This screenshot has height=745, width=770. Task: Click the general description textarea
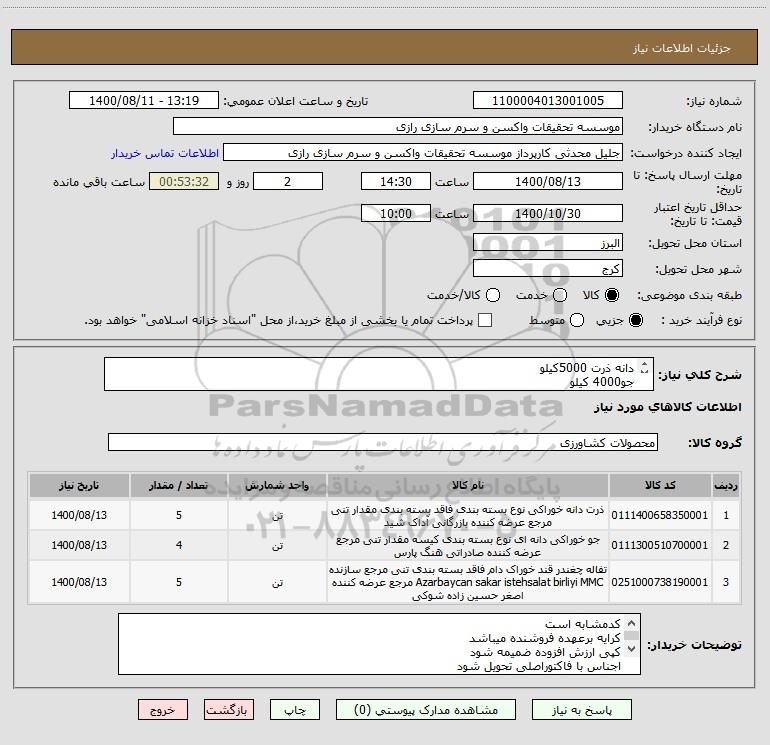tap(379, 374)
